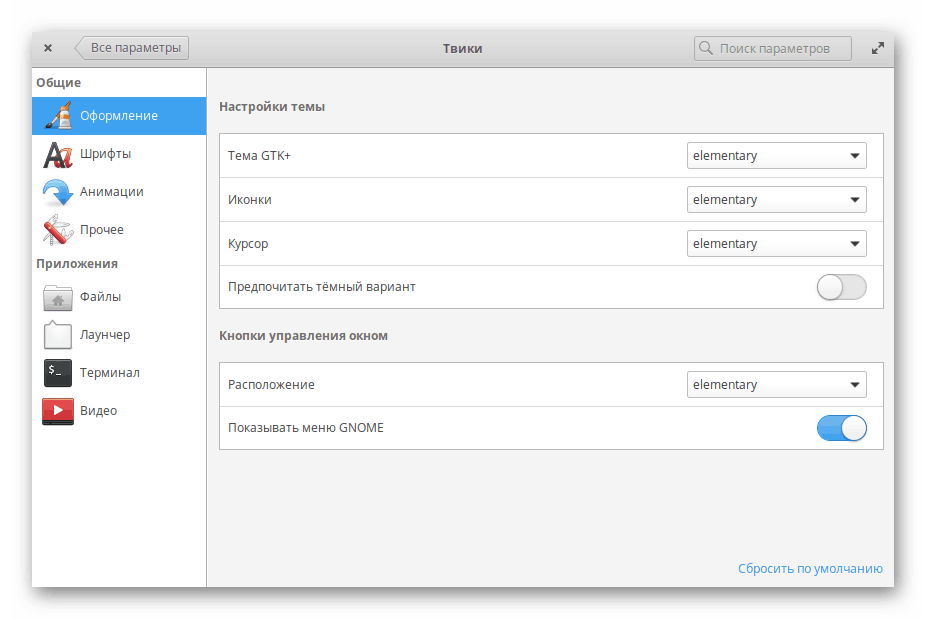Select the Шрифты sidebar label

[x=105, y=154]
